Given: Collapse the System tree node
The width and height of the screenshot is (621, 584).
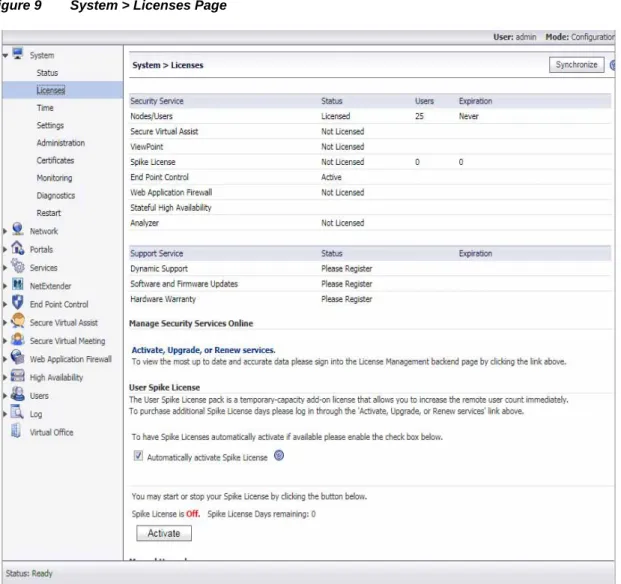Looking at the screenshot, I should pos(5,56).
